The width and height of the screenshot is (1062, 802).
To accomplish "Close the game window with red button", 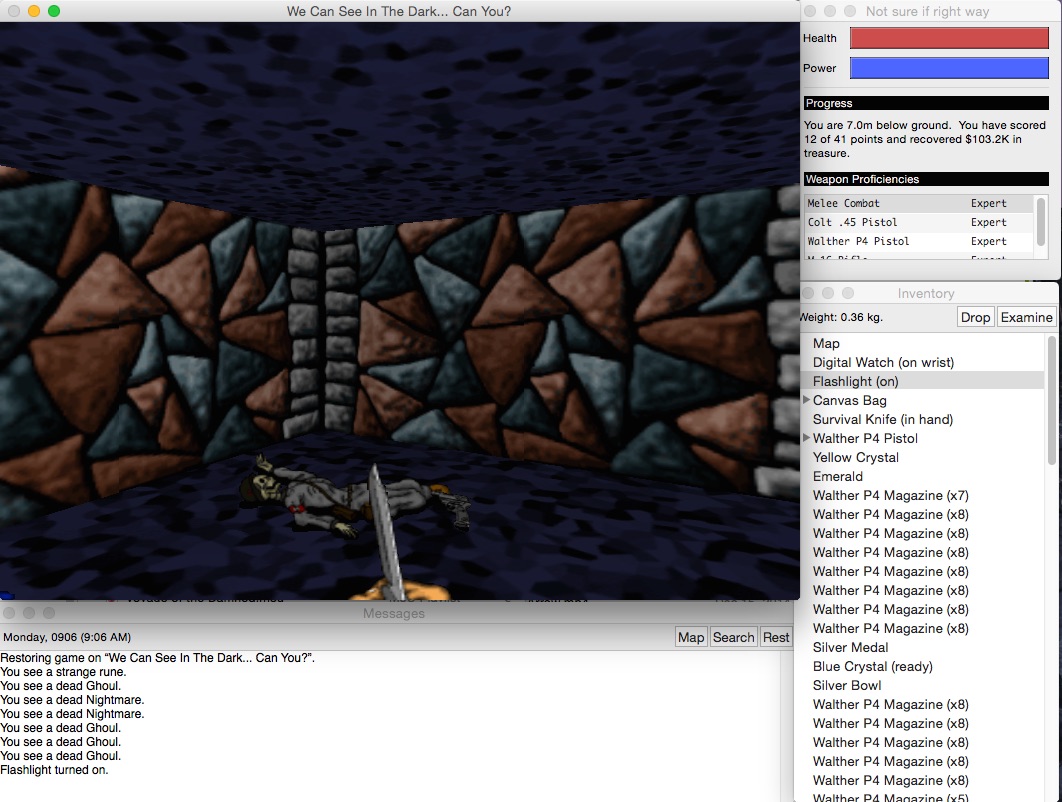I will (14, 11).
